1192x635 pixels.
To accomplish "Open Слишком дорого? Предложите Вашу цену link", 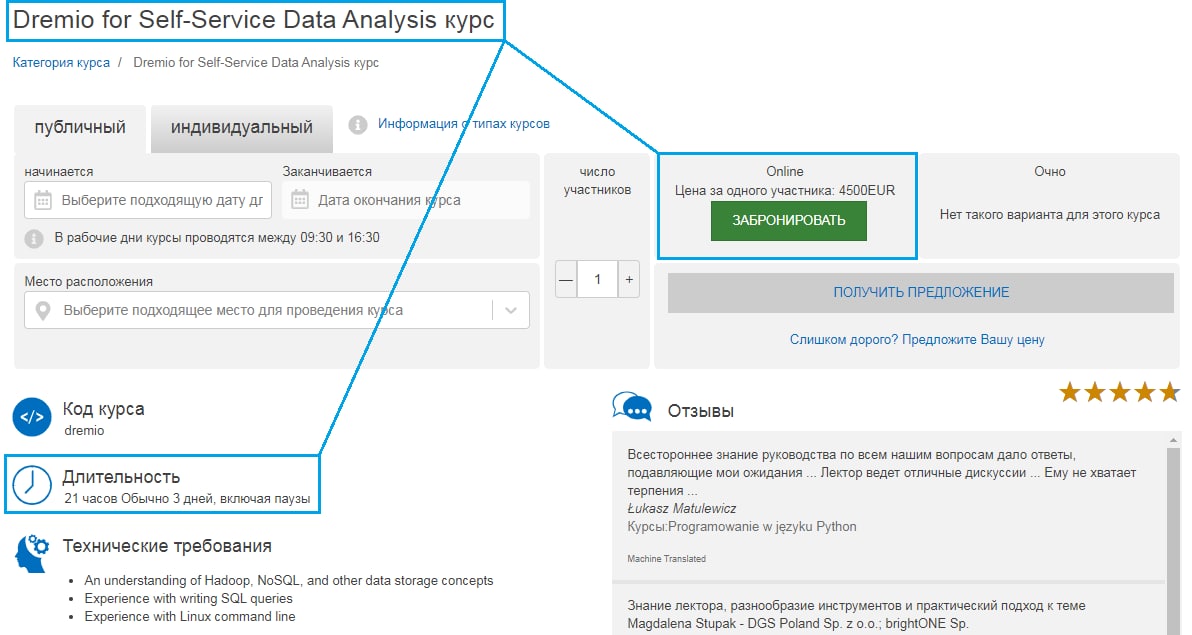I will (x=917, y=340).
